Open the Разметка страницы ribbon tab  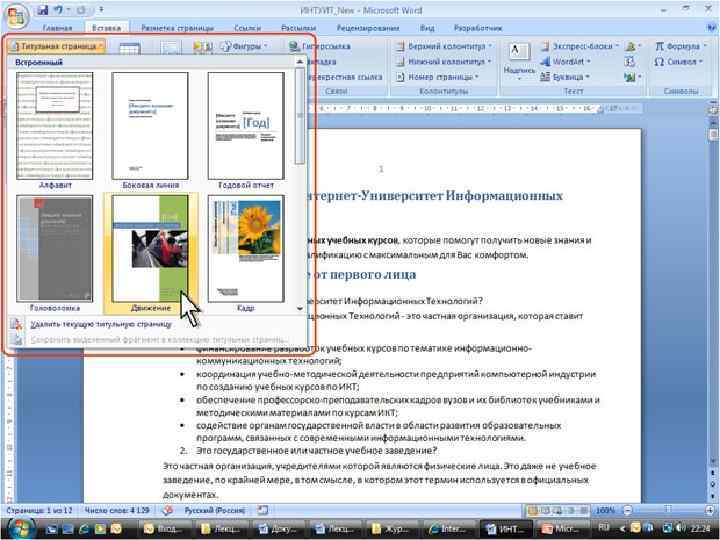pyautogui.click(x=177, y=28)
